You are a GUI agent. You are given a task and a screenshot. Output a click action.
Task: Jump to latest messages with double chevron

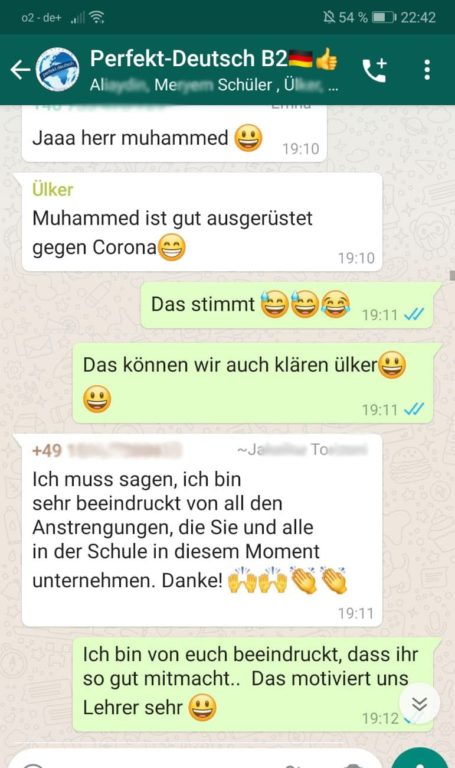pos(419,704)
